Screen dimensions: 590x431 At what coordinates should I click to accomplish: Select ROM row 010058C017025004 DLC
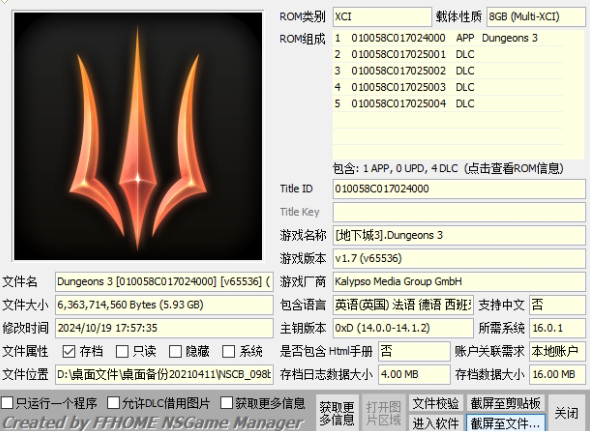point(448,104)
